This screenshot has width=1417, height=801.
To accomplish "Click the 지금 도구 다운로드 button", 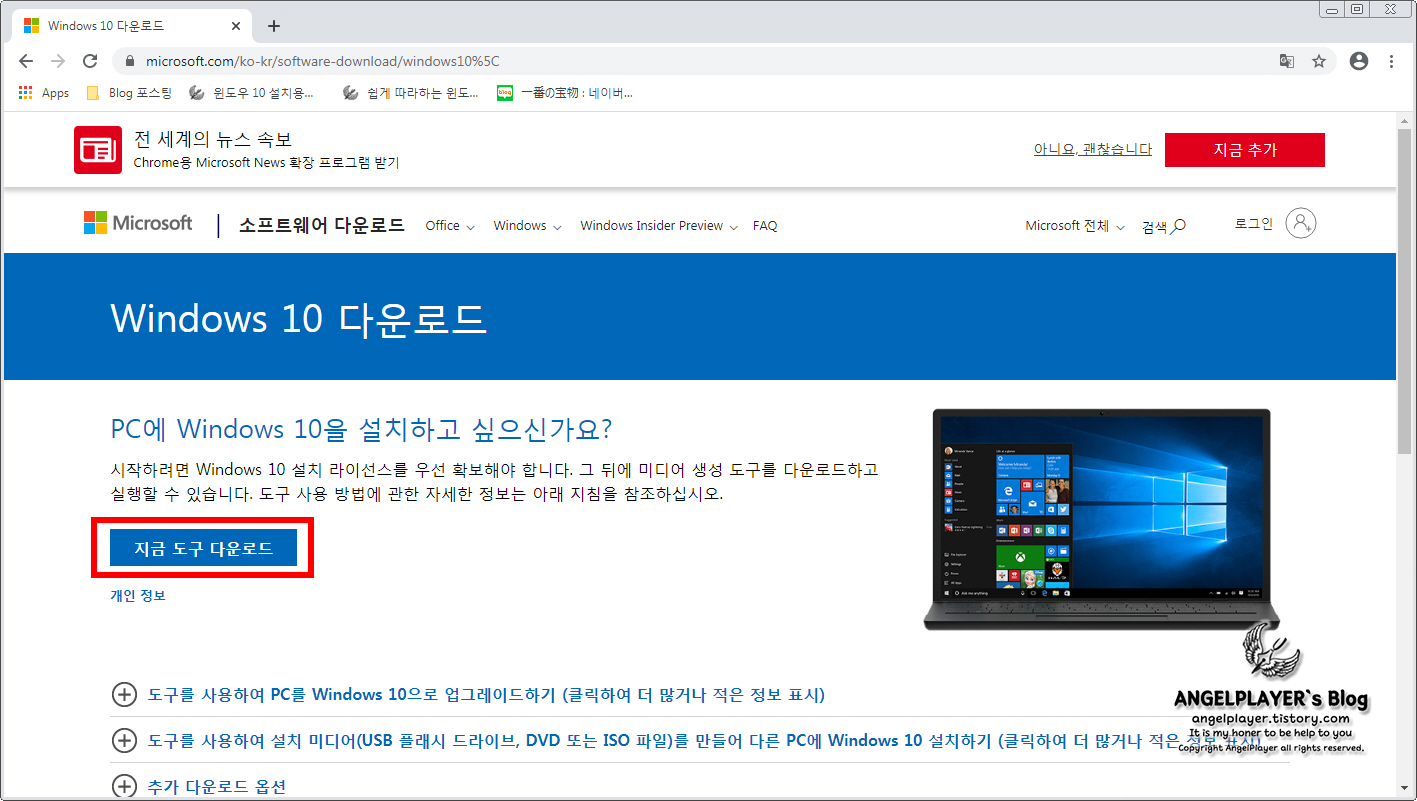I will [x=203, y=548].
